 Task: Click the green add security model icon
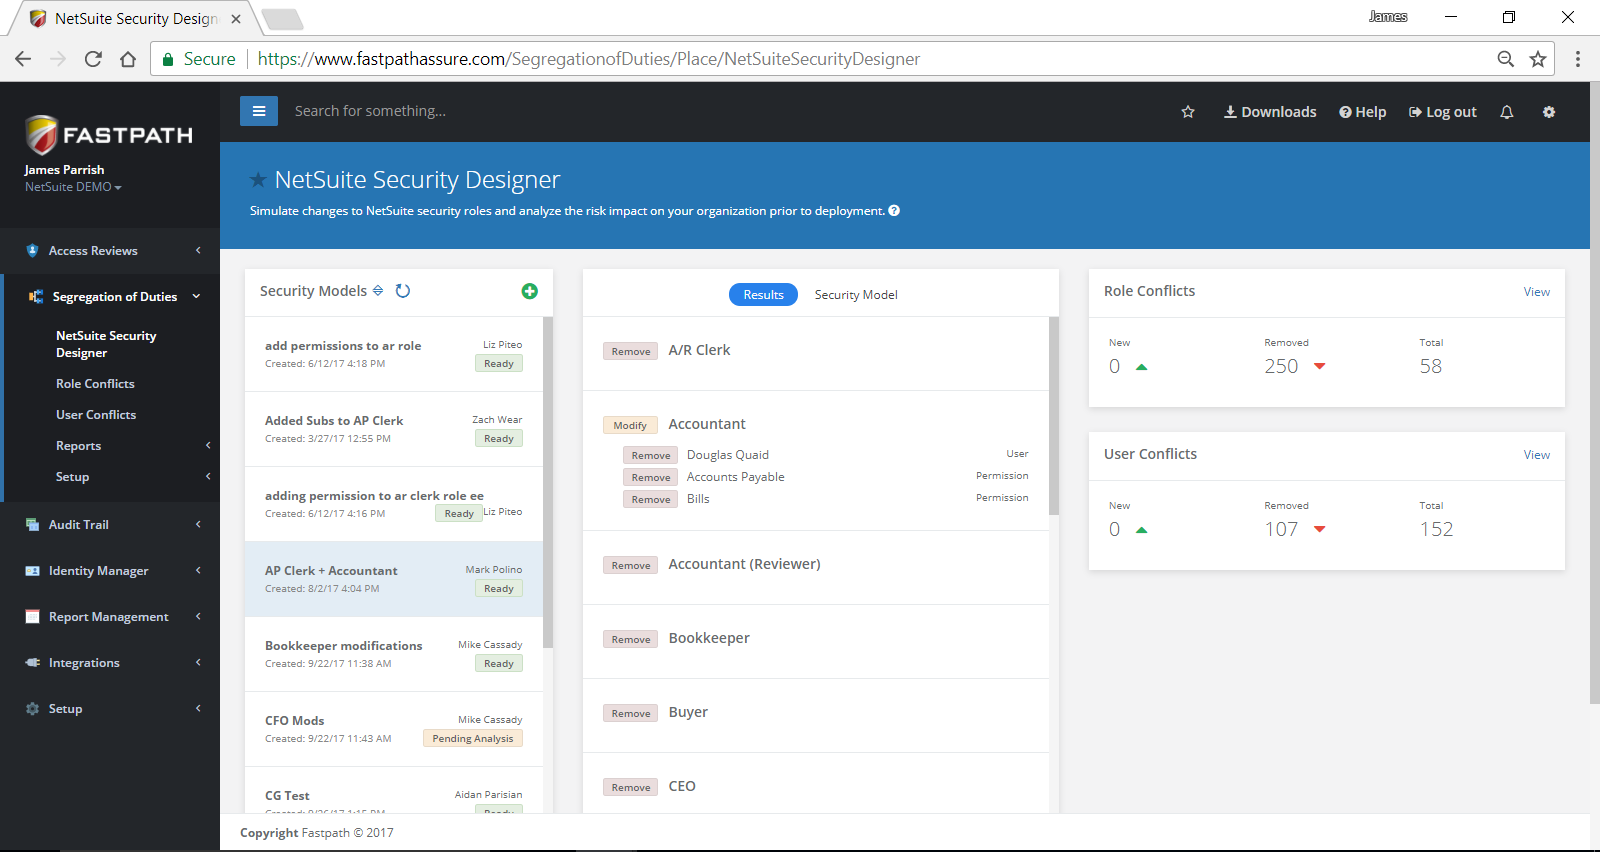530,291
